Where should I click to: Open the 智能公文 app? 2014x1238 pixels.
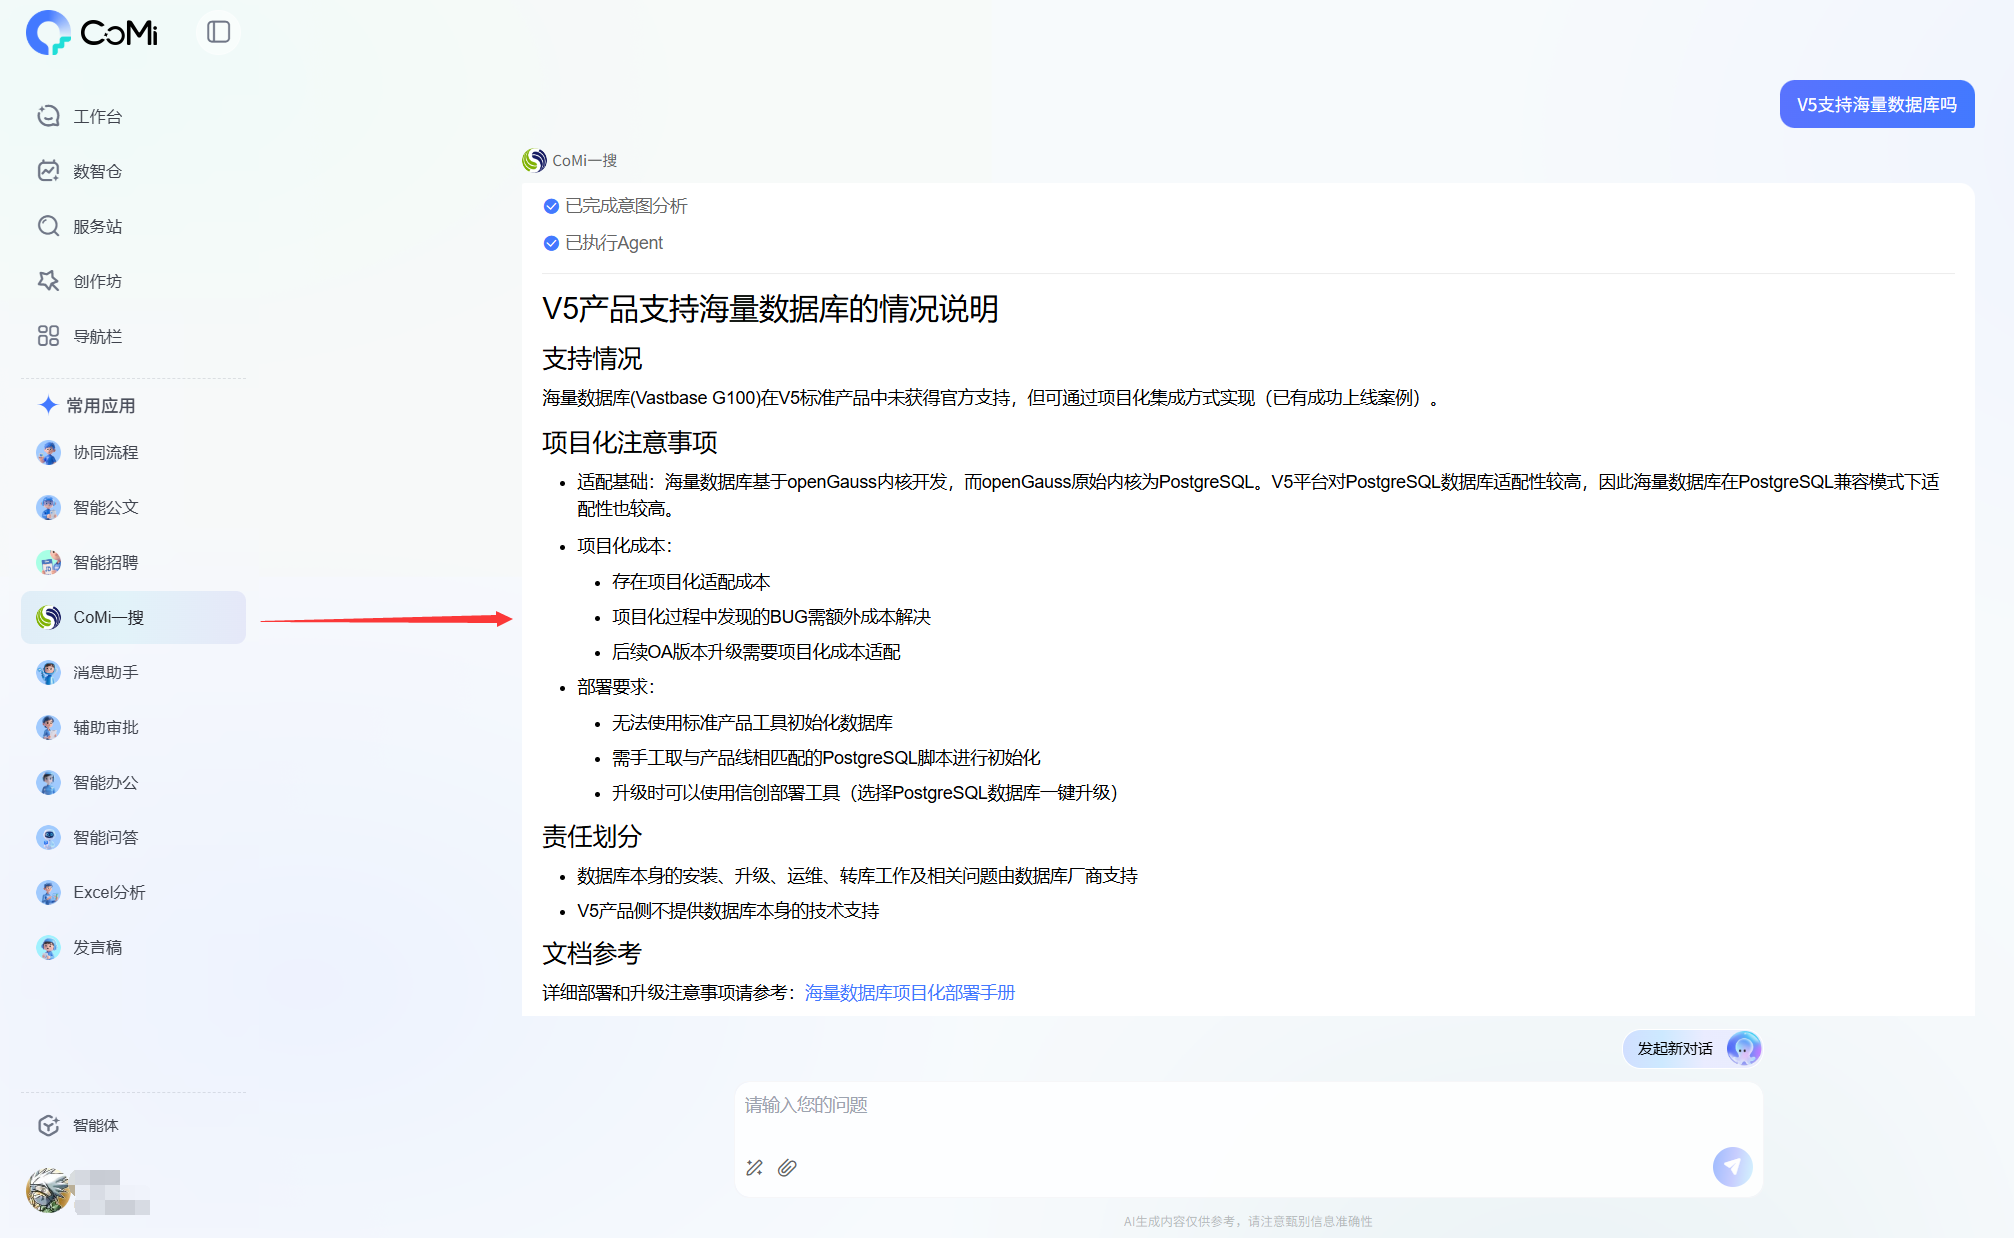click(105, 507)
